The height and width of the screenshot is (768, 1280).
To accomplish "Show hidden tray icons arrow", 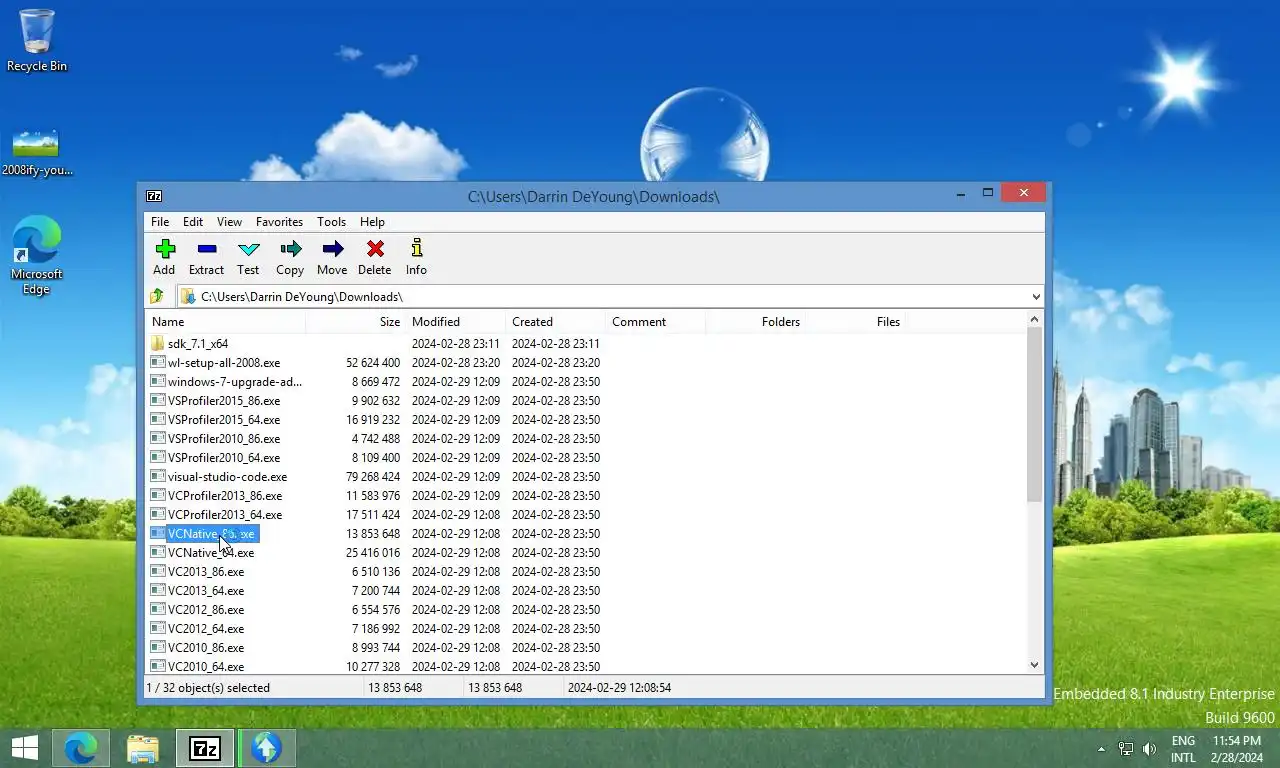I will [1102, 749].
